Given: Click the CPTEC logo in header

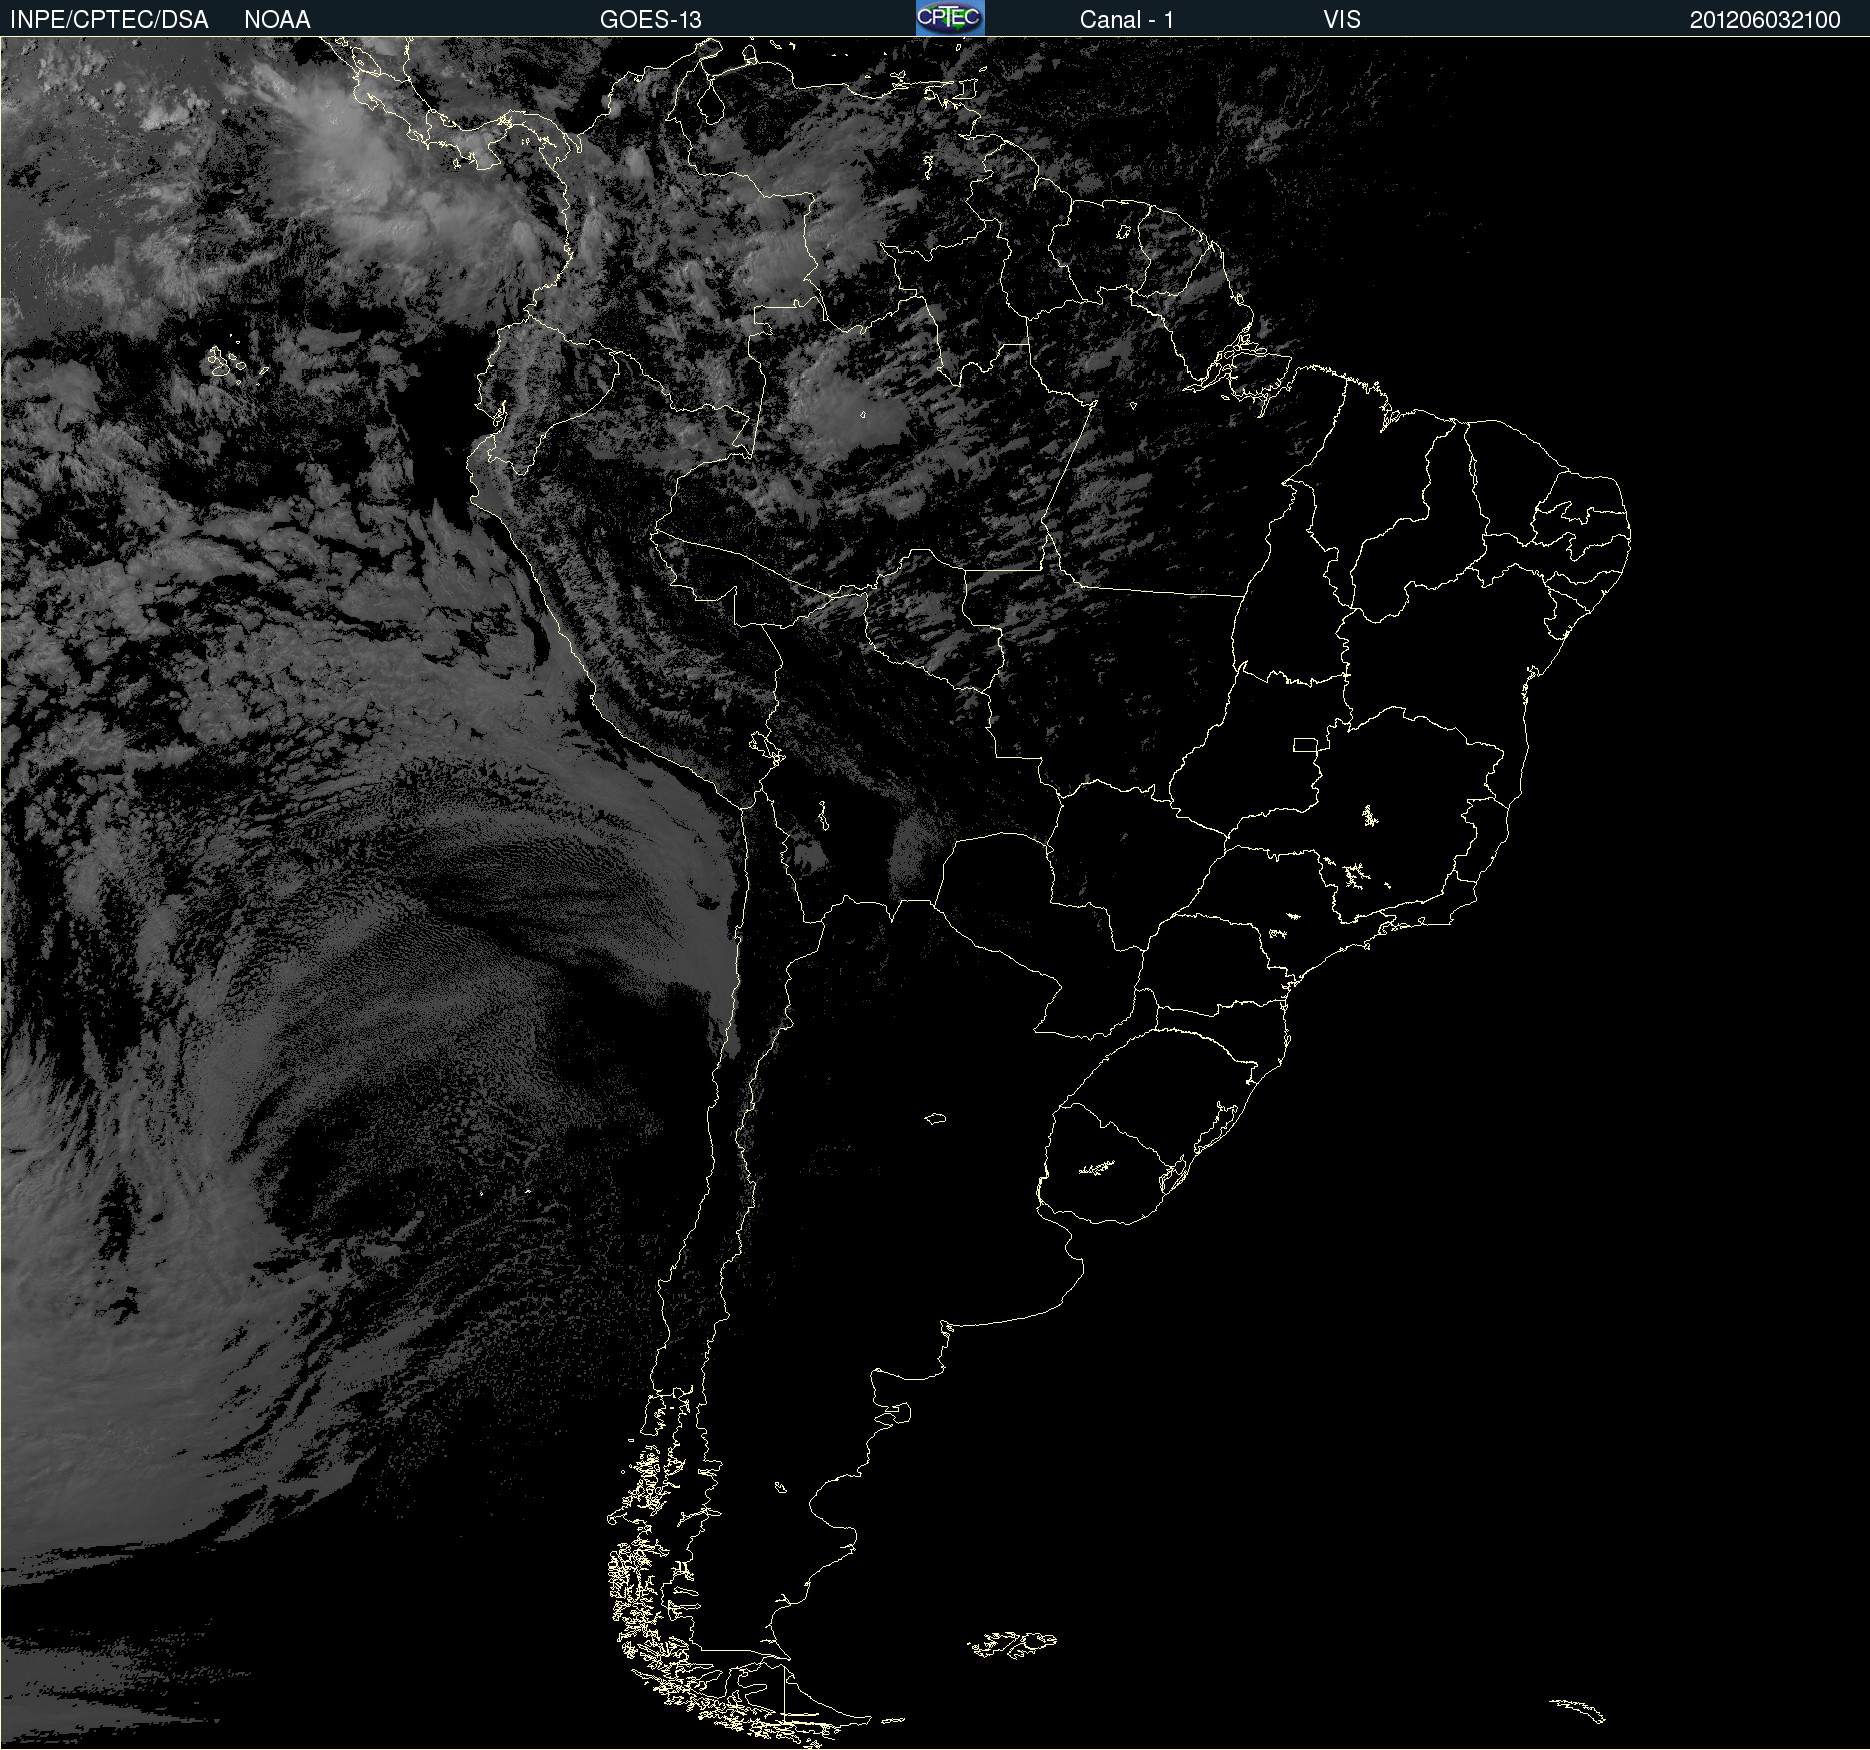Looking at the screenshot, I should tap(950, 18).
